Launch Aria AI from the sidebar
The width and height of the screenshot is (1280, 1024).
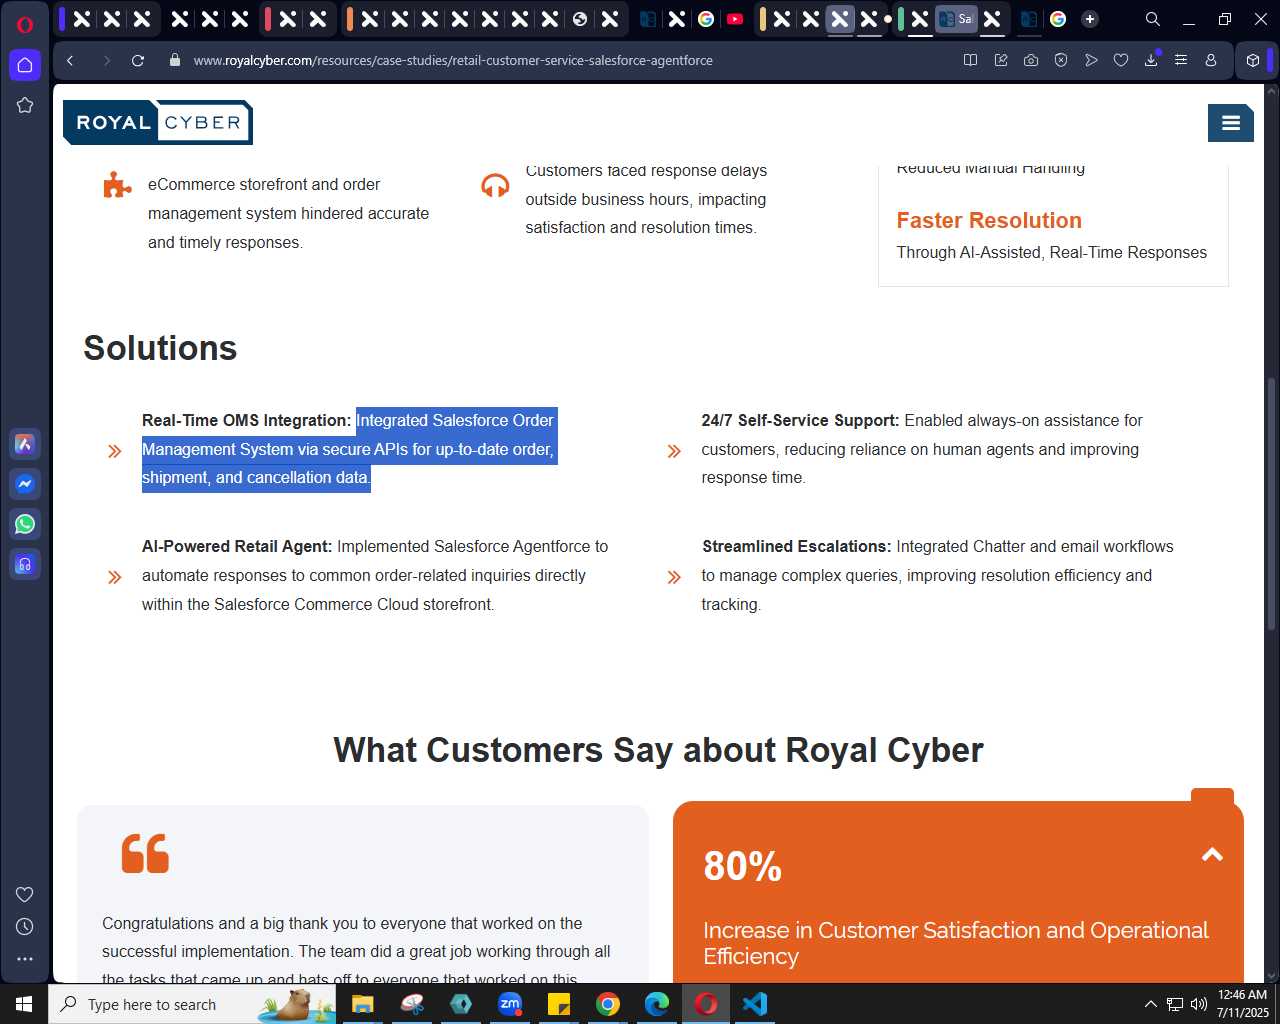(x=25, y=444)
